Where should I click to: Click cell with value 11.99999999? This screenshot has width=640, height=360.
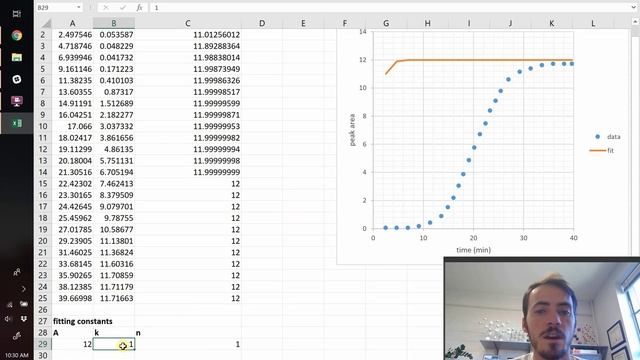pyautogui.click(x=188, y=172)
